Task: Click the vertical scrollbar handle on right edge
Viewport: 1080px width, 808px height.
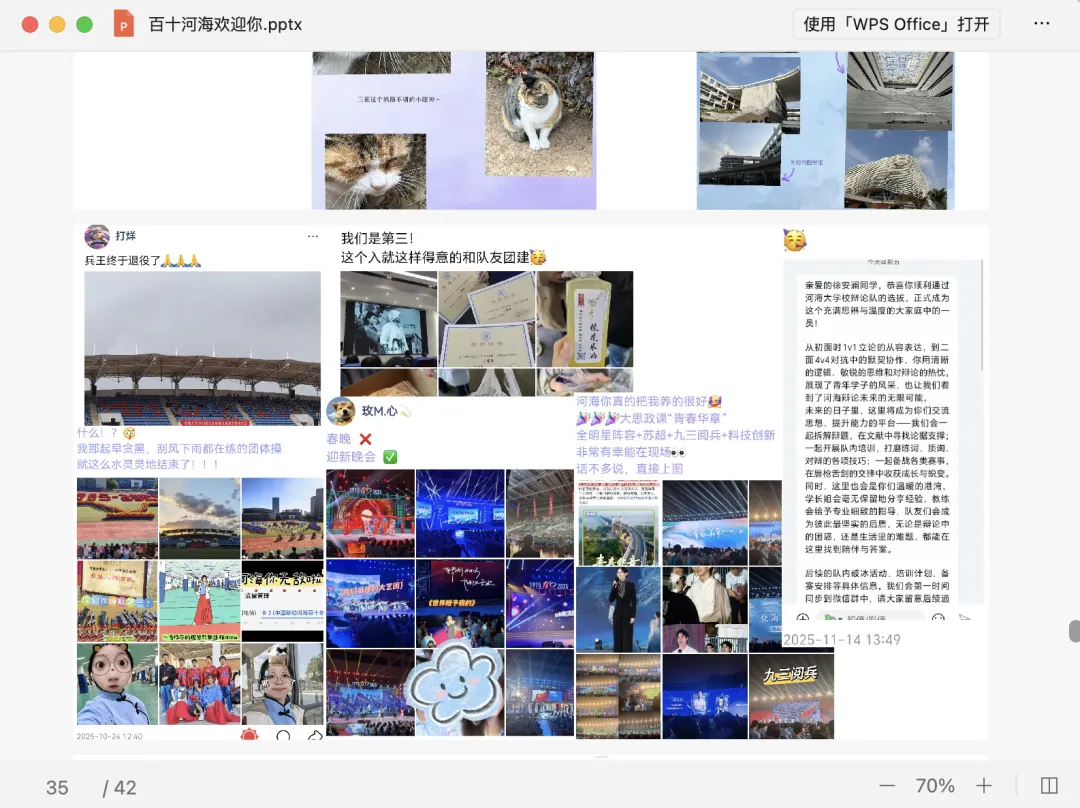Action: pos(1074,631)
